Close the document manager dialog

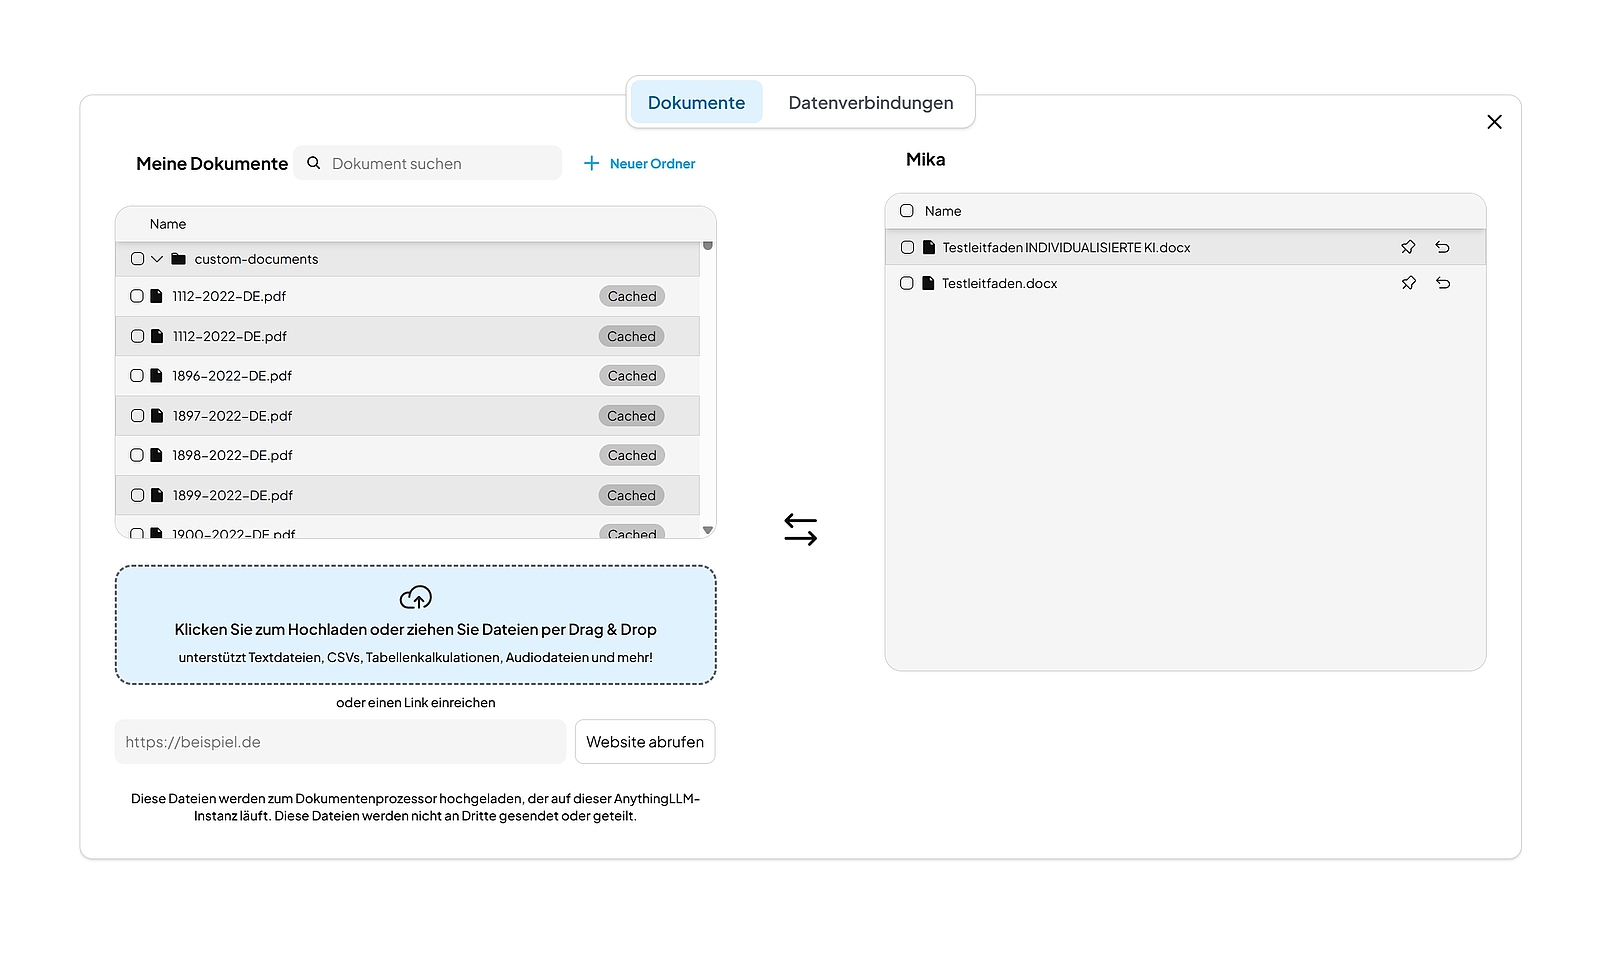(1494, 122)
